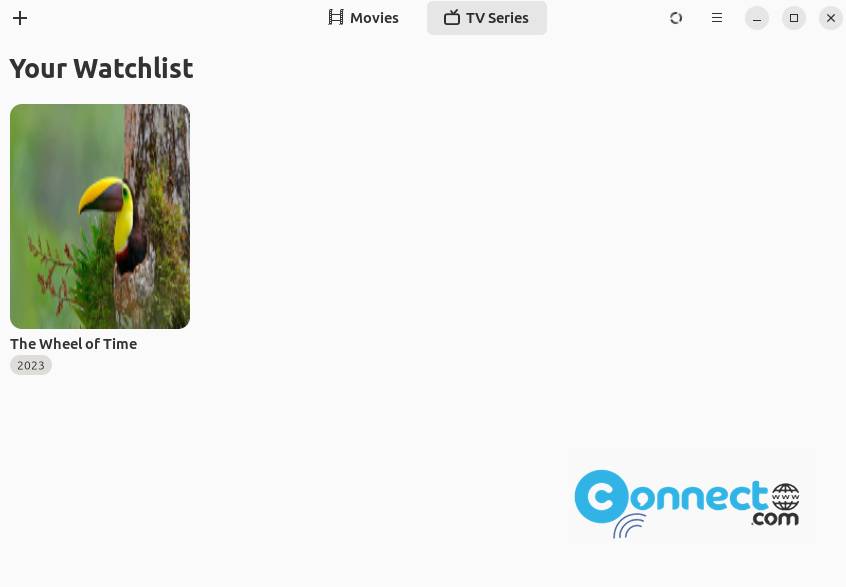
Task: Click the plus icon to add a title
Action: pyautogui.click(x=20, y=18)
